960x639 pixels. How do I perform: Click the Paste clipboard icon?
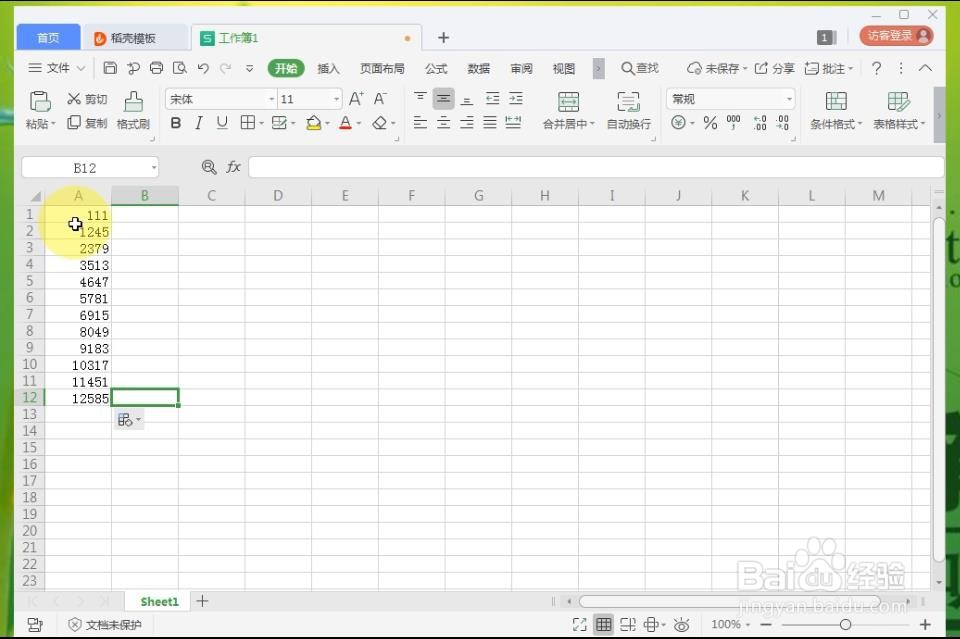pyautogui.click(x=40, y=101)
